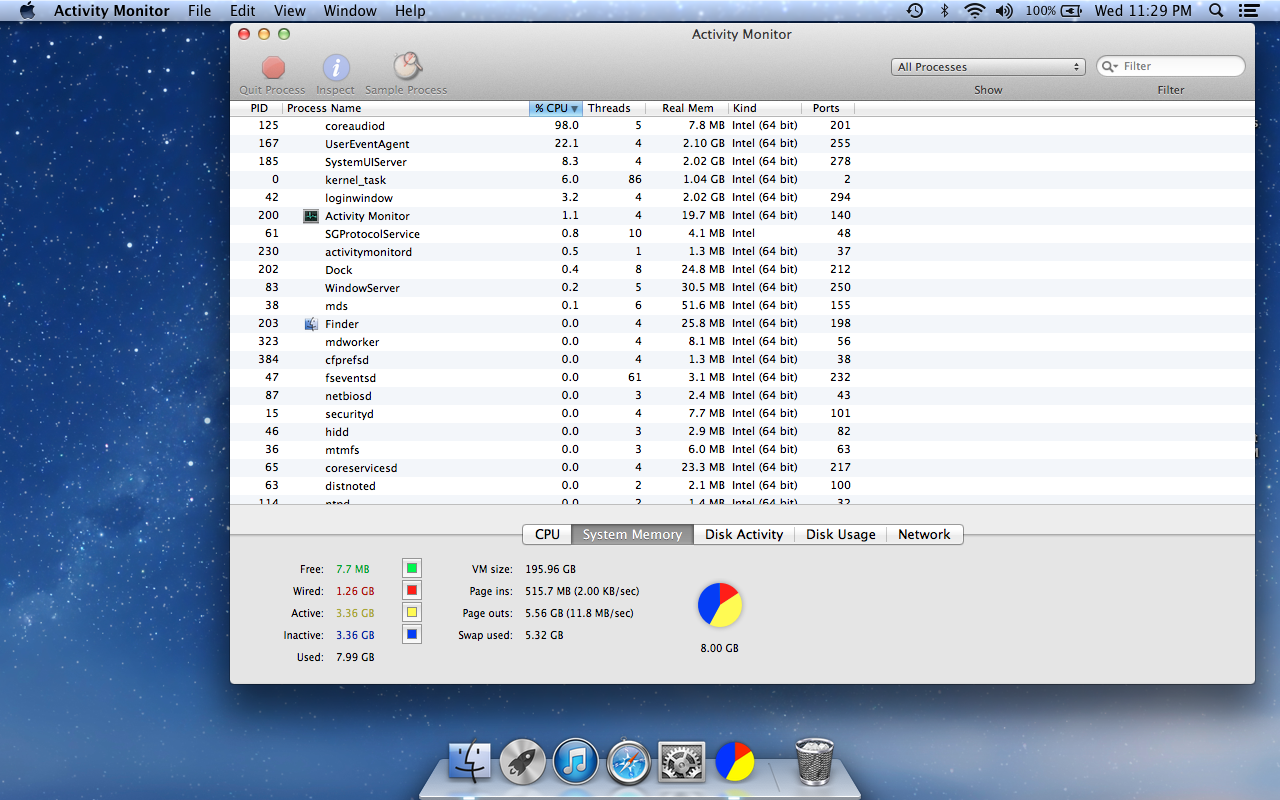Launch iTunes from the Dock

575,762
